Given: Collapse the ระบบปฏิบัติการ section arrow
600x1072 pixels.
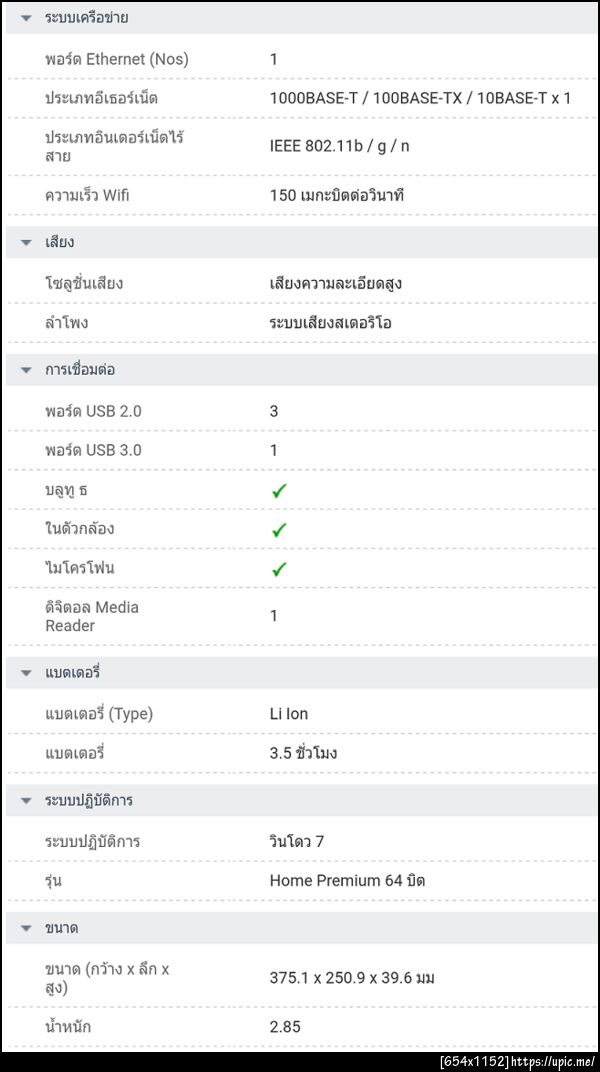Looking at the screenshot, I should [26, 801].
